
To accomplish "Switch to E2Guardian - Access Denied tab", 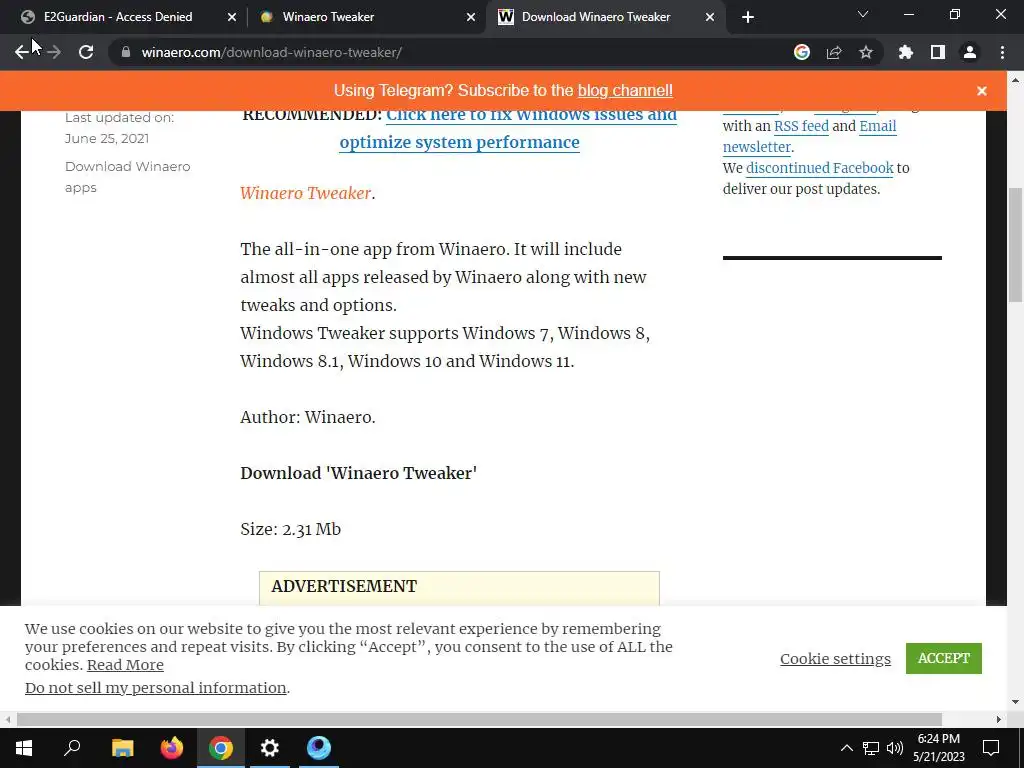I will [x=119, y=17].
